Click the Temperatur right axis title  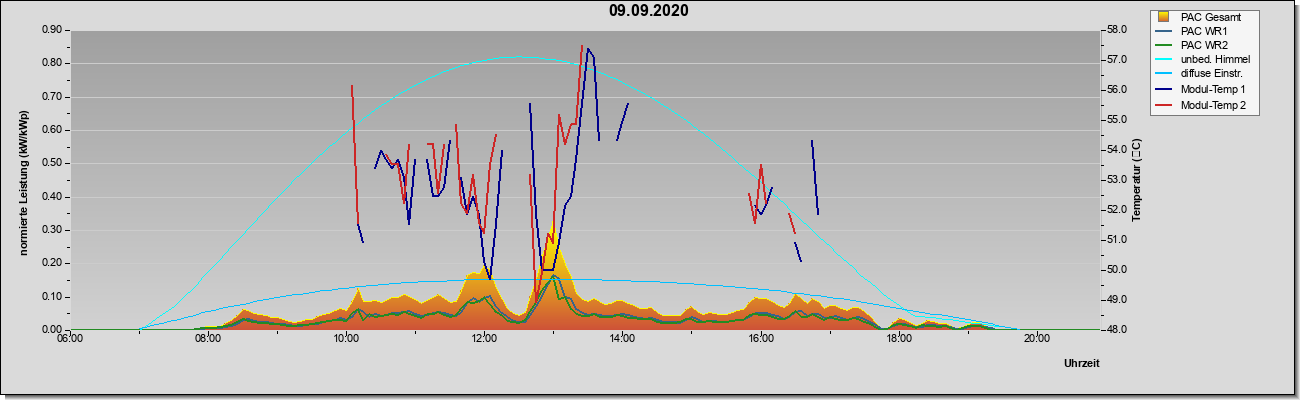click(x=1136, y=181)
